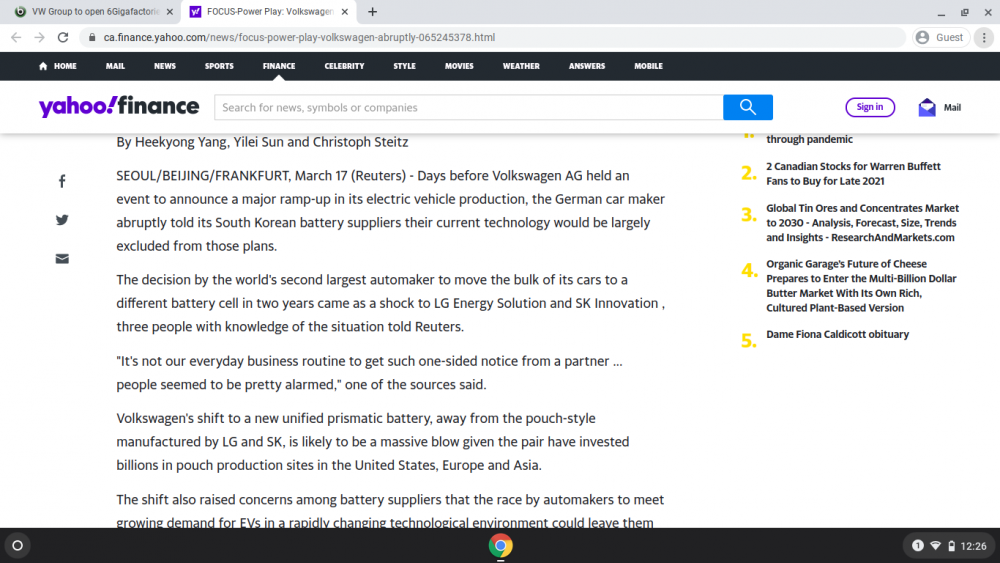Open Dame Fiona Caldicott obituary link

pyautogui.click(x=837, y=334)
